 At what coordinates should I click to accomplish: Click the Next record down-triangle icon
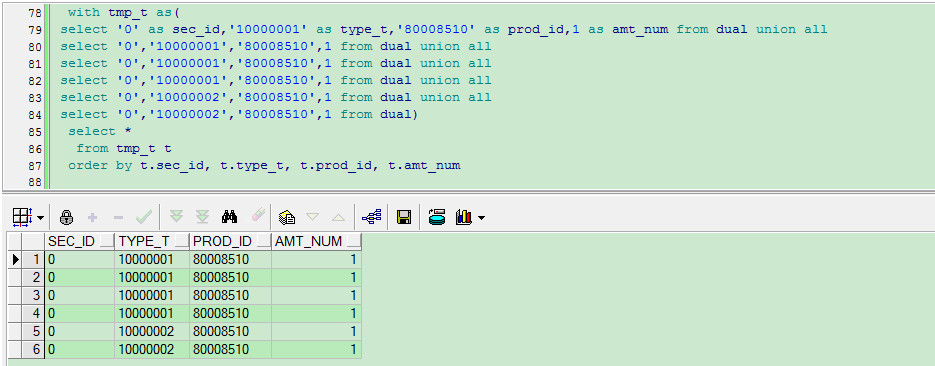313,218
